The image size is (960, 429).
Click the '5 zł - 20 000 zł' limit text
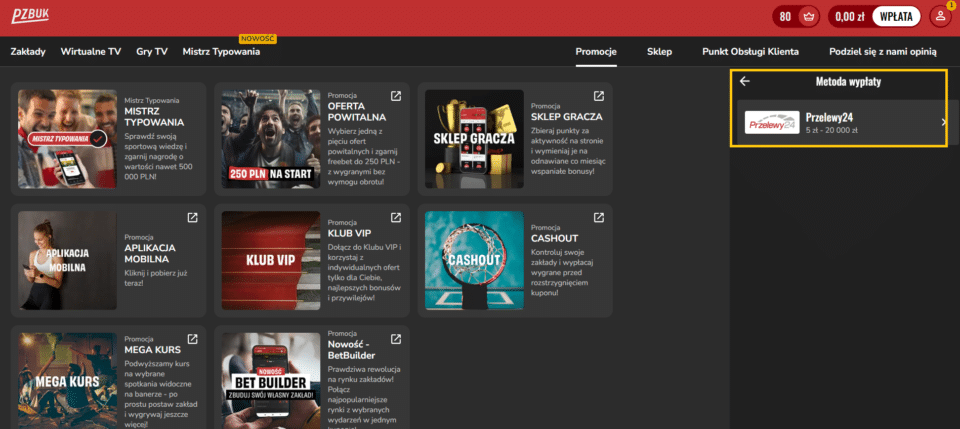coord(832,130)
